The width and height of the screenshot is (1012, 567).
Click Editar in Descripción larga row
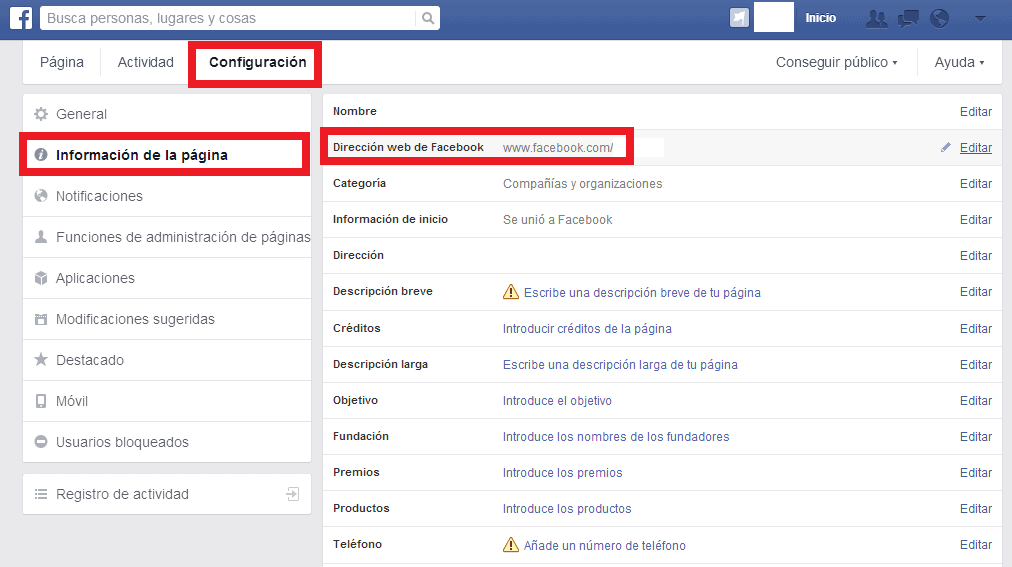click(x=975, y=365)
